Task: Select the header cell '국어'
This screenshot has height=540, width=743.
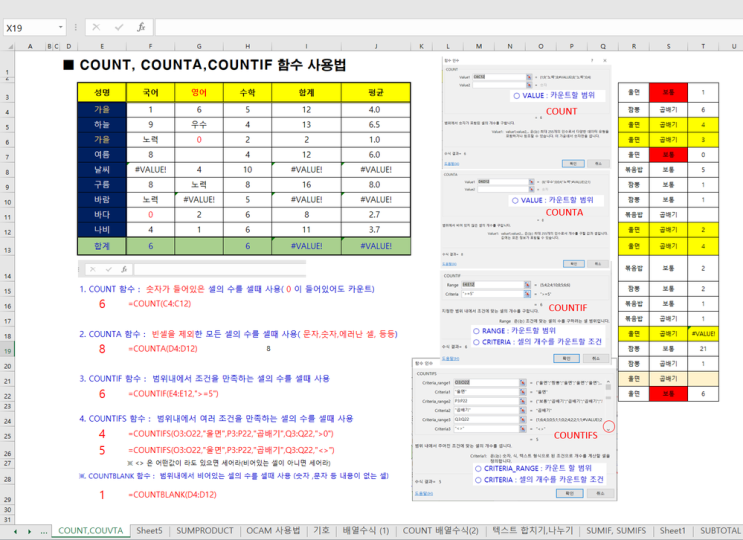Action: click(150, 92)
